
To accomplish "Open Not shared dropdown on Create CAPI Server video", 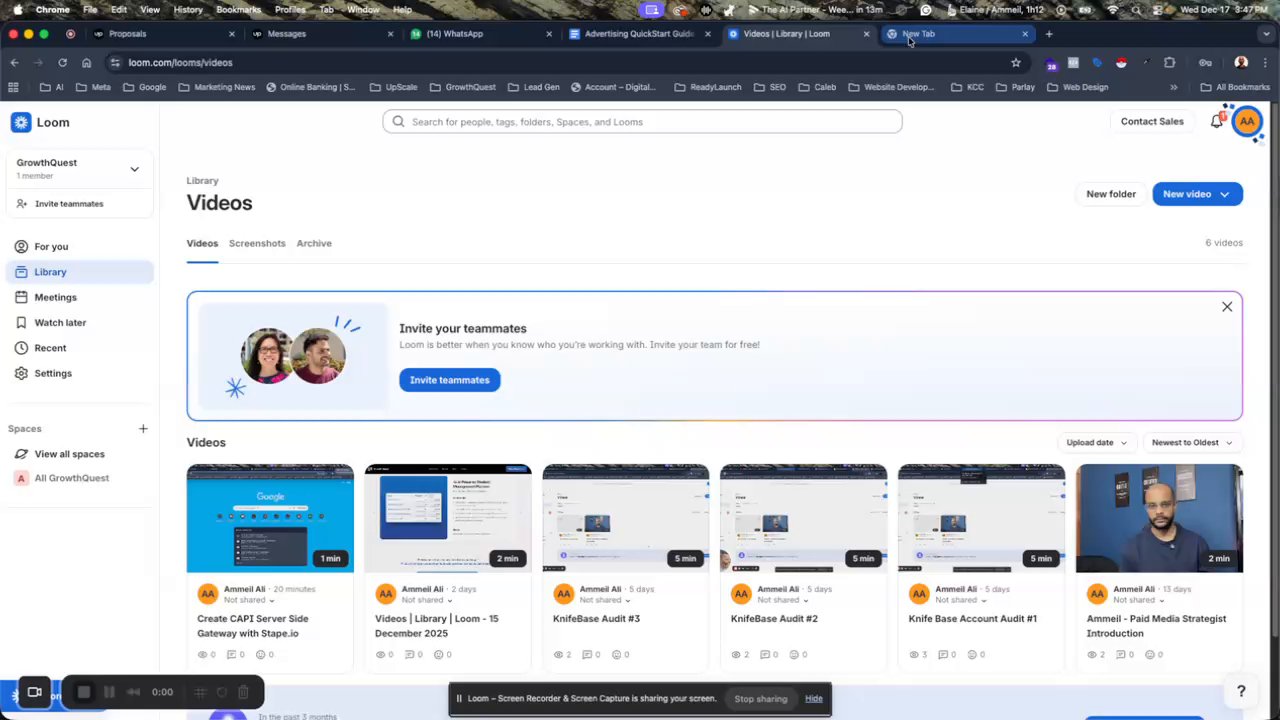I will 249,600.
